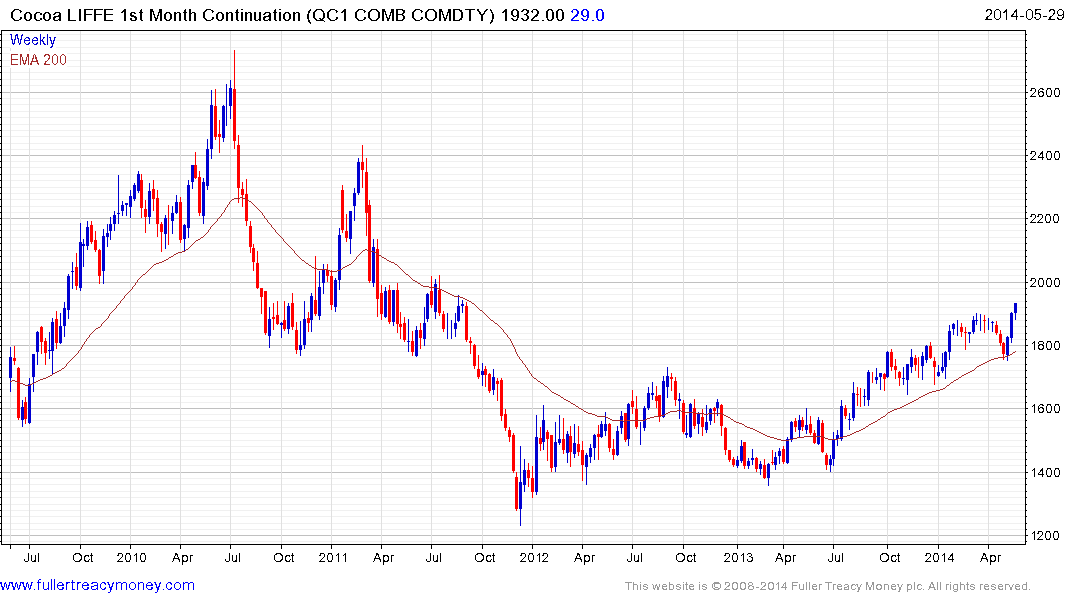Click the 1200 price axis label
This screenshot has height=600, width=1075.
tap(1046, 536)
